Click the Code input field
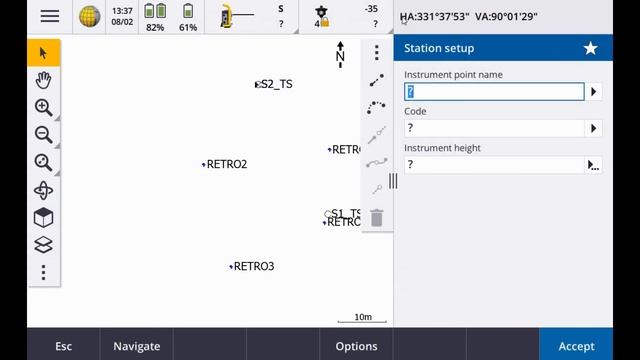 tap(494, 129)
